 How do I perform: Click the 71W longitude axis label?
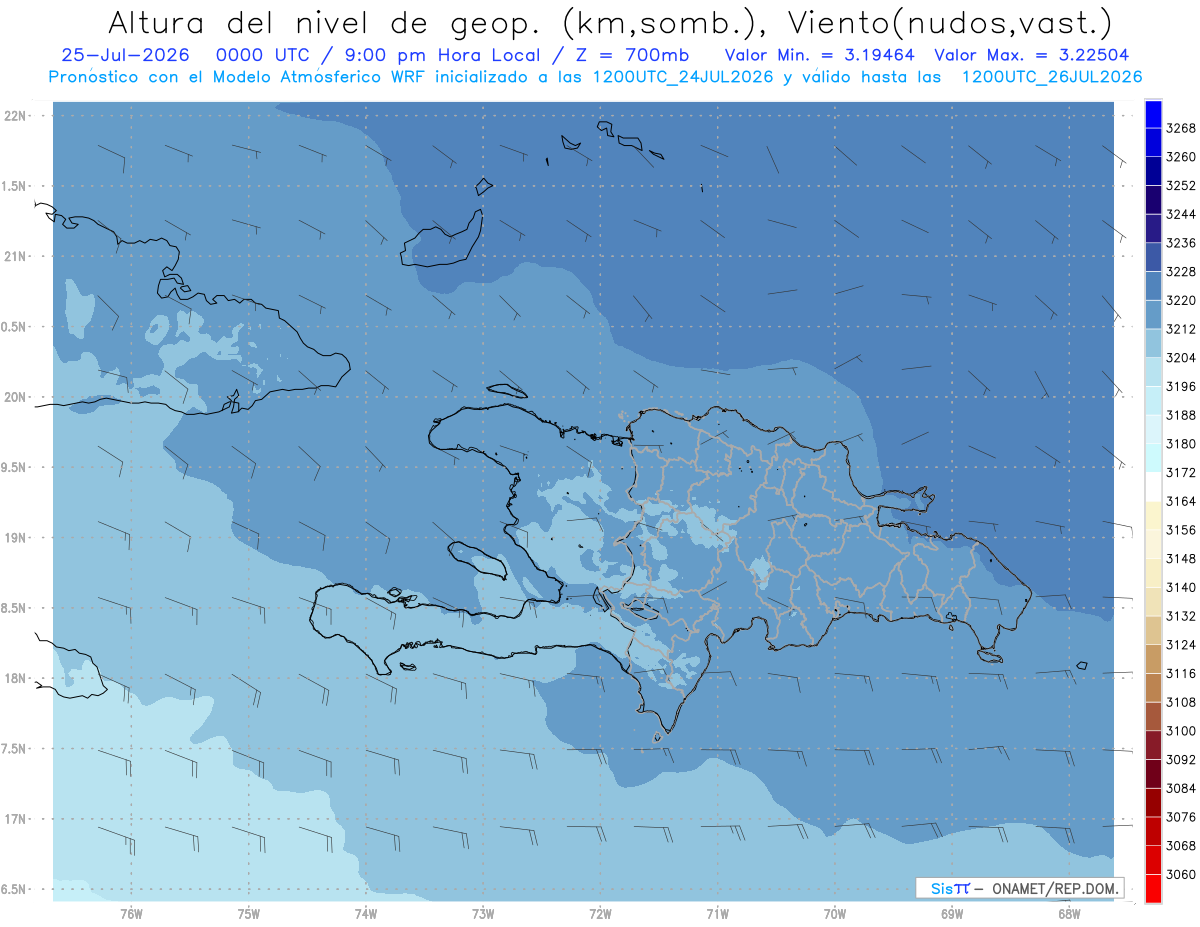pos(717,914)
